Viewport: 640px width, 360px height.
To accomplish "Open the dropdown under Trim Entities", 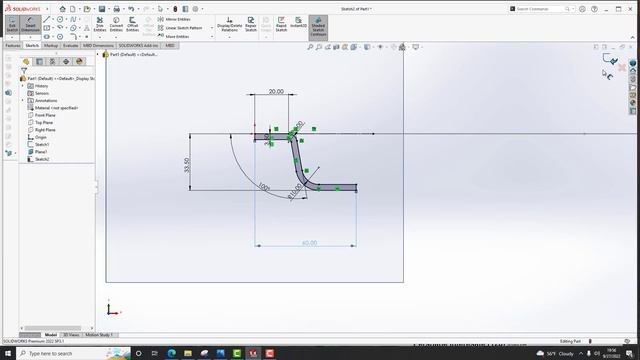I will click(x=100, y=37).
